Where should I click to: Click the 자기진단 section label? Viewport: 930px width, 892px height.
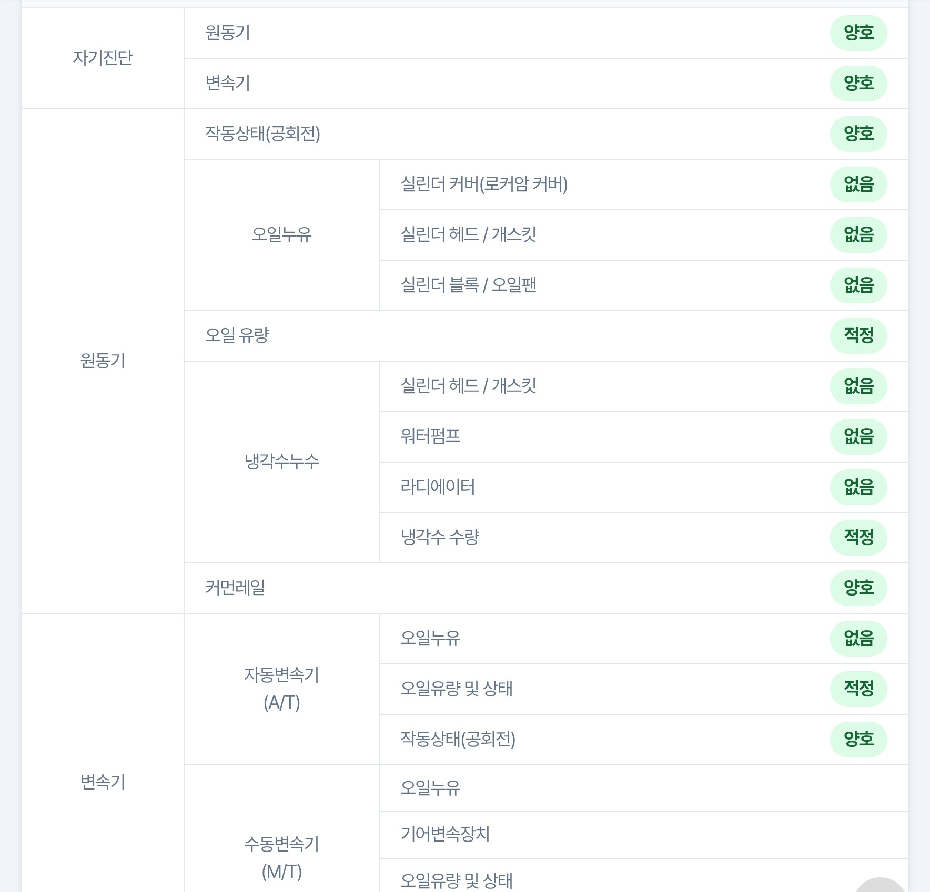click(103, 58)
